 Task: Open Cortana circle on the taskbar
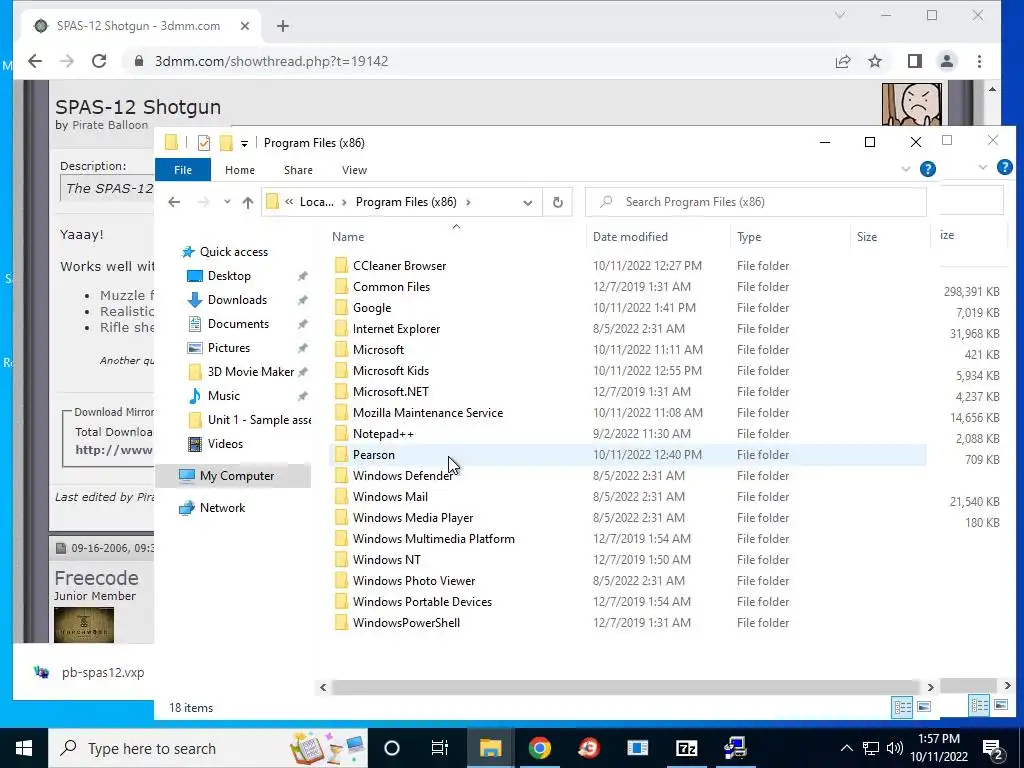(x=392, y=748)
